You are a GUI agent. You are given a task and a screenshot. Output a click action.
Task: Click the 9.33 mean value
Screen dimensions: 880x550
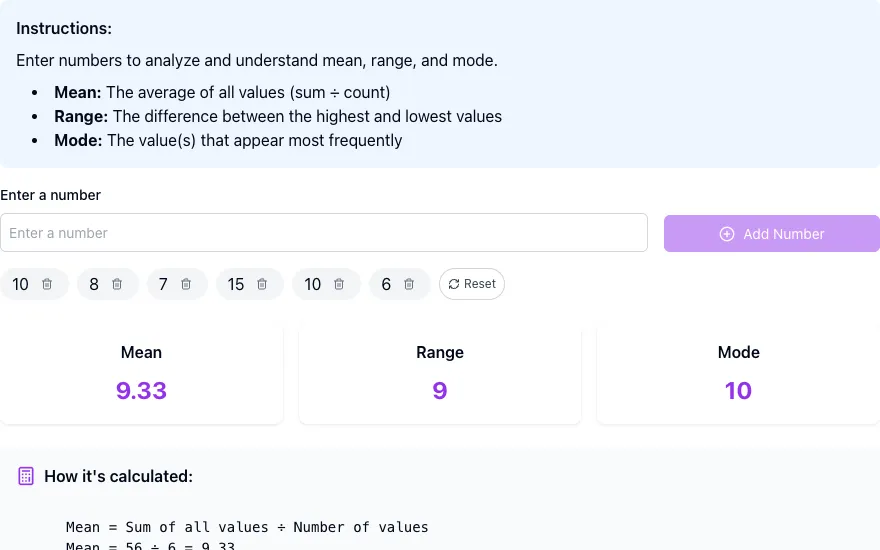point(141,391)
